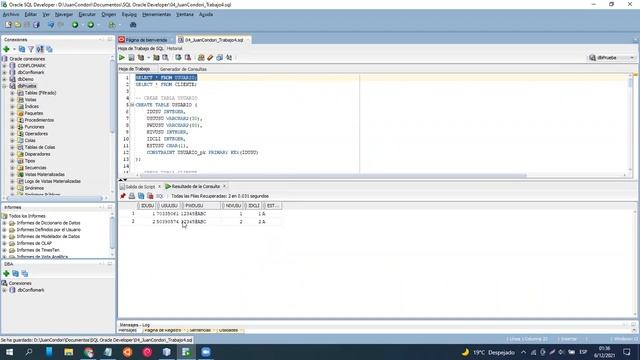This screenshot has height=360, width=640.
Task: Click the Open folder icon in main toolbar
Action: pos(18,25)
